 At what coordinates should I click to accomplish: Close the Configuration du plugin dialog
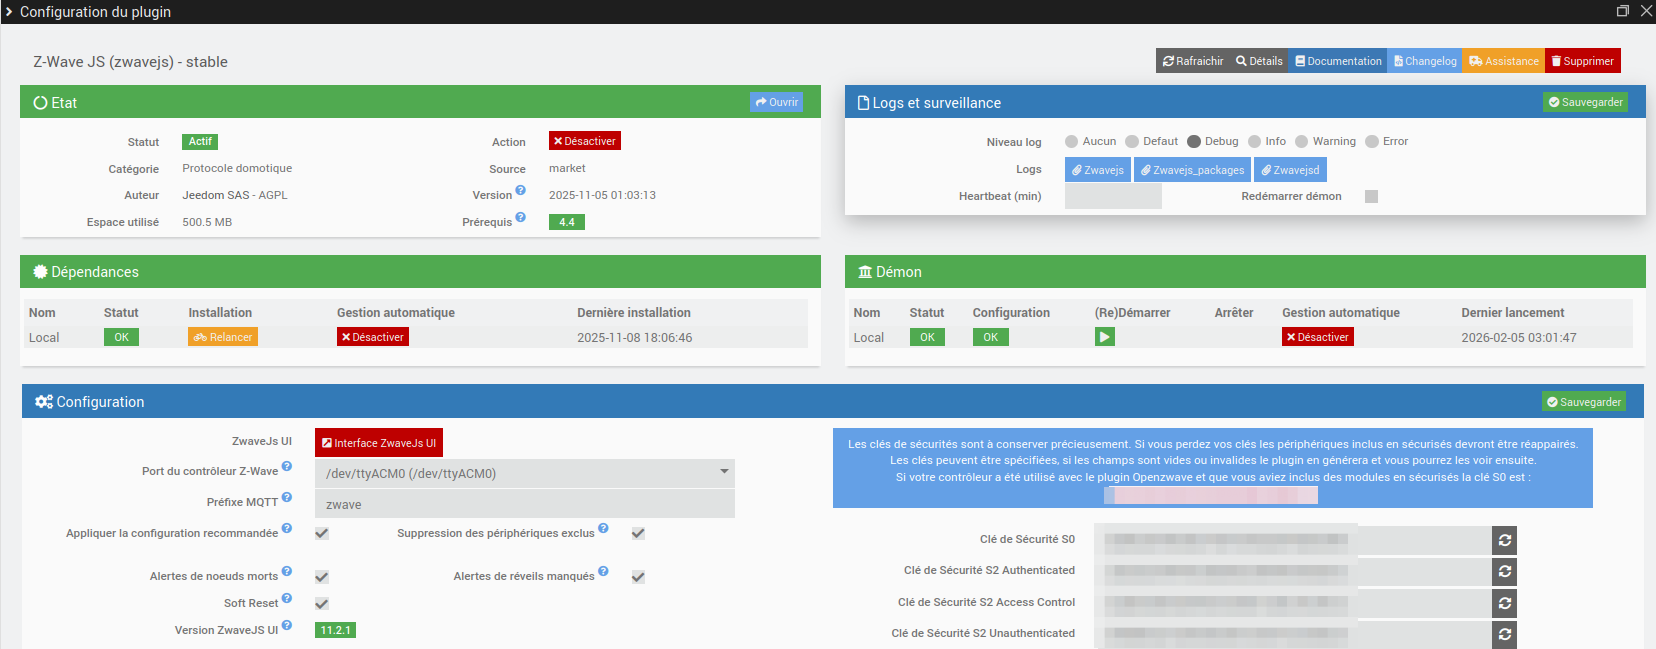[1646, 11]
